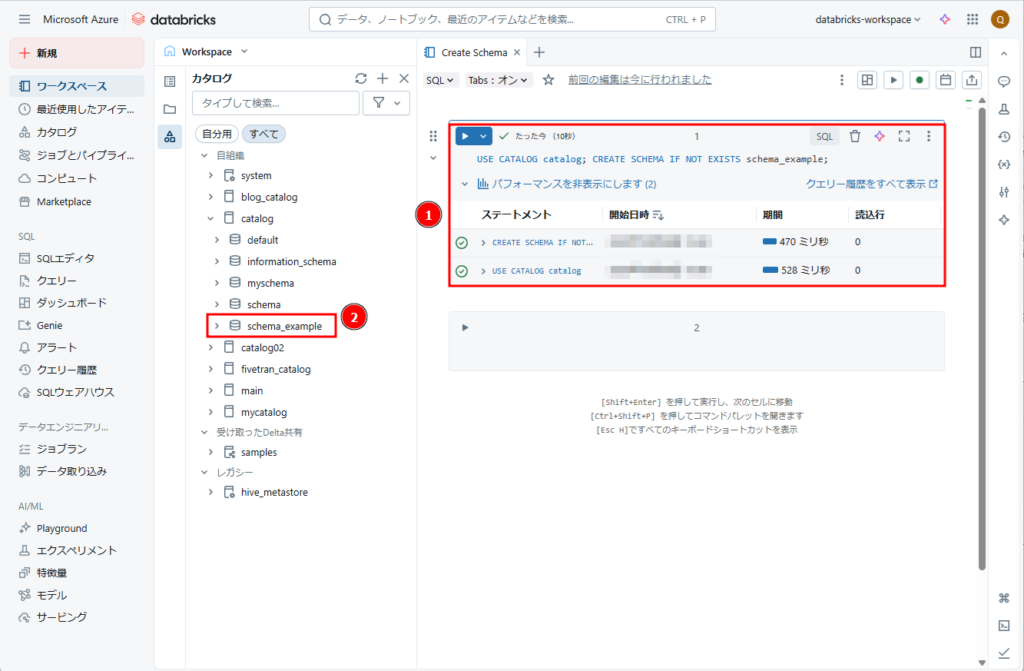
Task: Toggle the Tabs: オン setting
Action: pos(499,80)
